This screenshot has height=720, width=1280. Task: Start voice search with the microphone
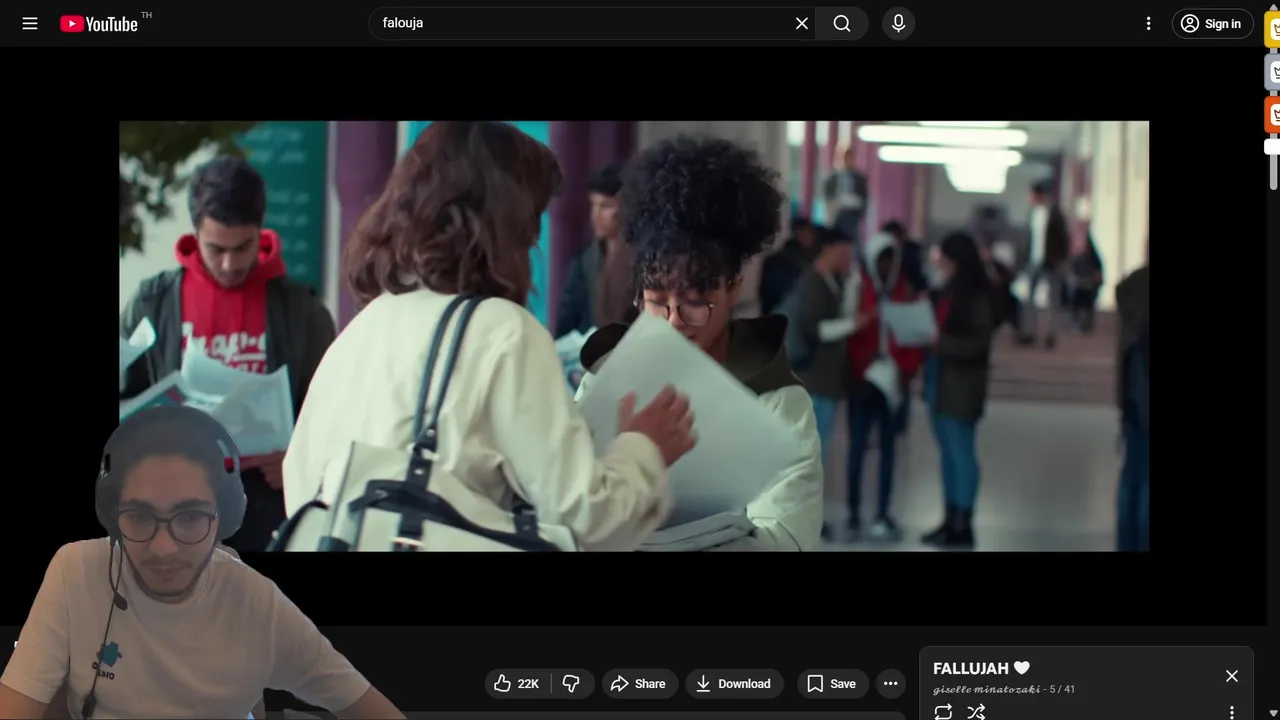tap(898, 23)
